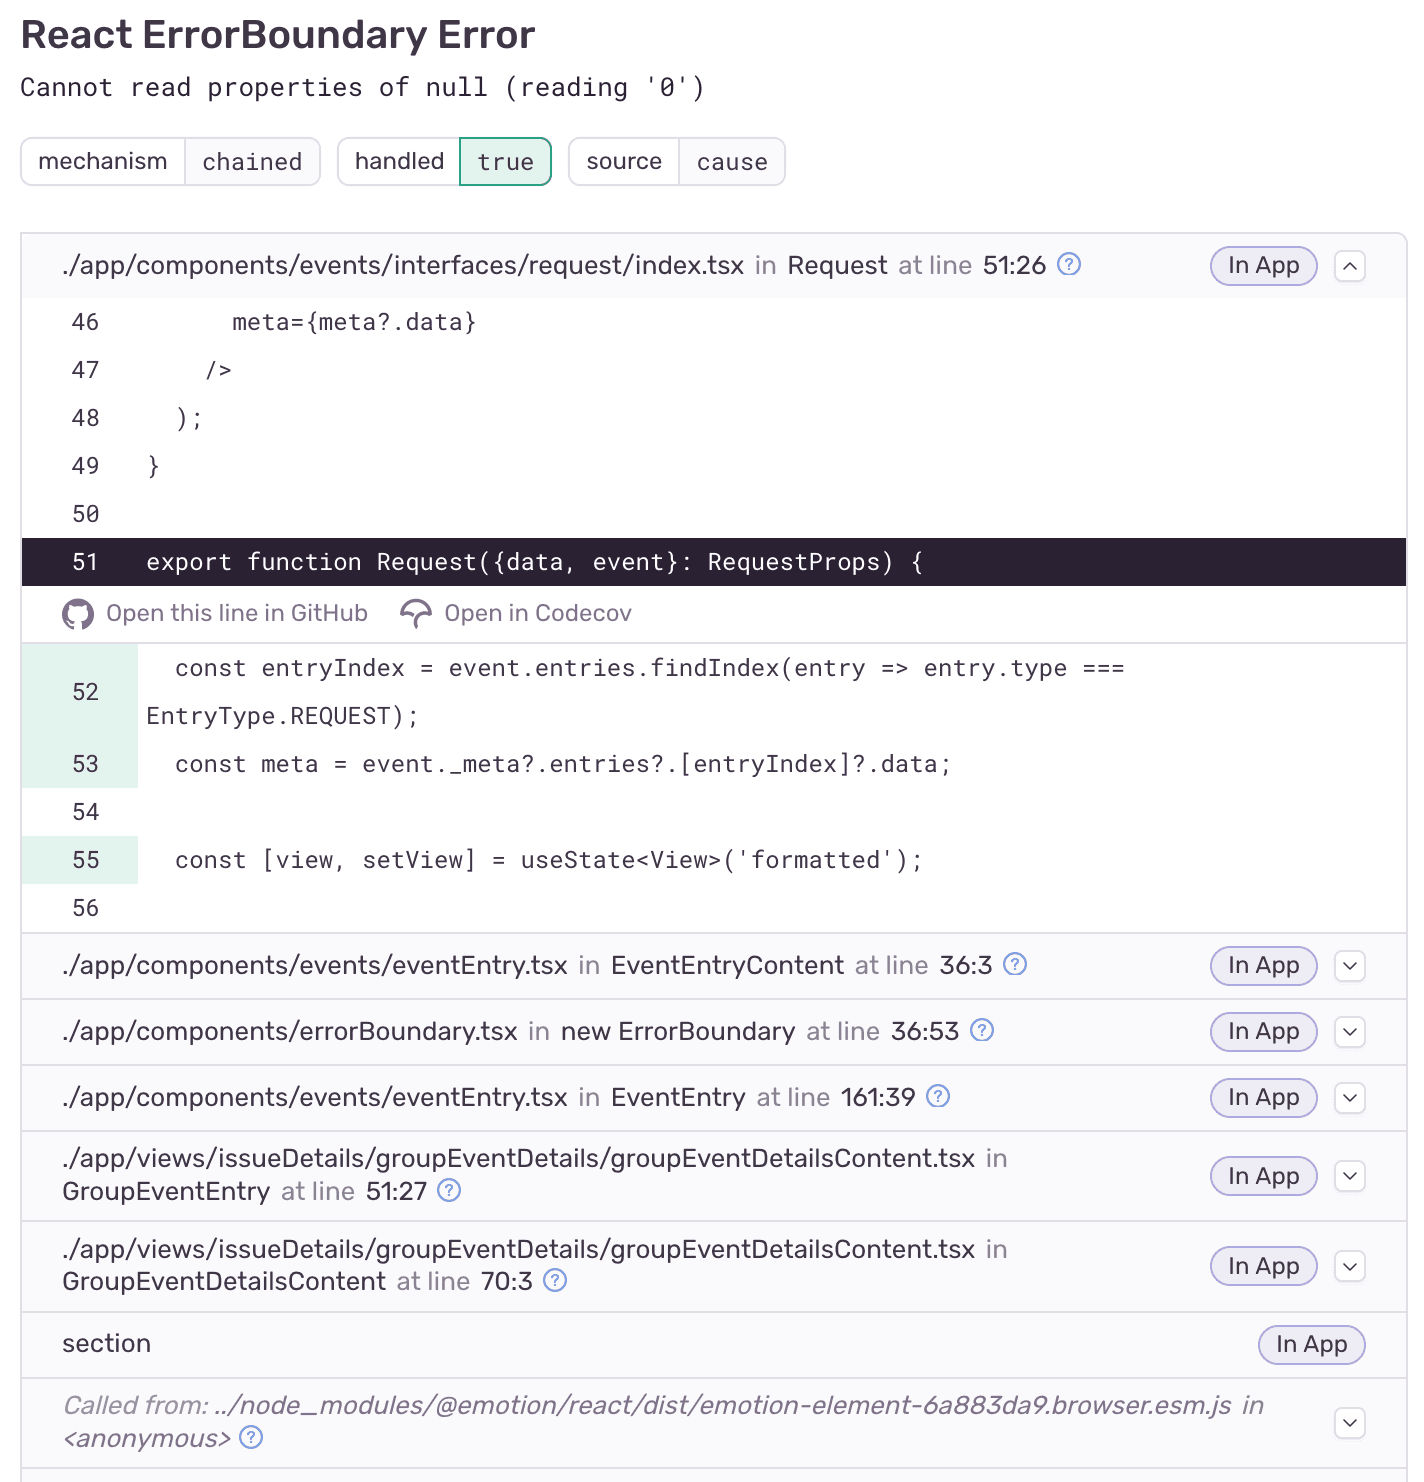Expand the emotion-element anonymous frame
Image resolution: width=1424 pixels, height=1482 pixels.
point(1350,1423)
